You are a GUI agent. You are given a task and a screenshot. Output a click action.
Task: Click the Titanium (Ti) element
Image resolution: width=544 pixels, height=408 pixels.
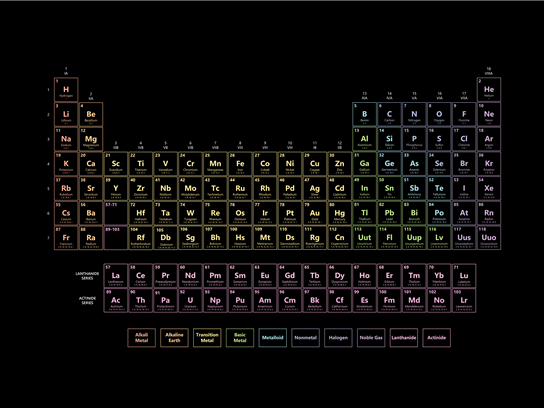click(141, 164)
